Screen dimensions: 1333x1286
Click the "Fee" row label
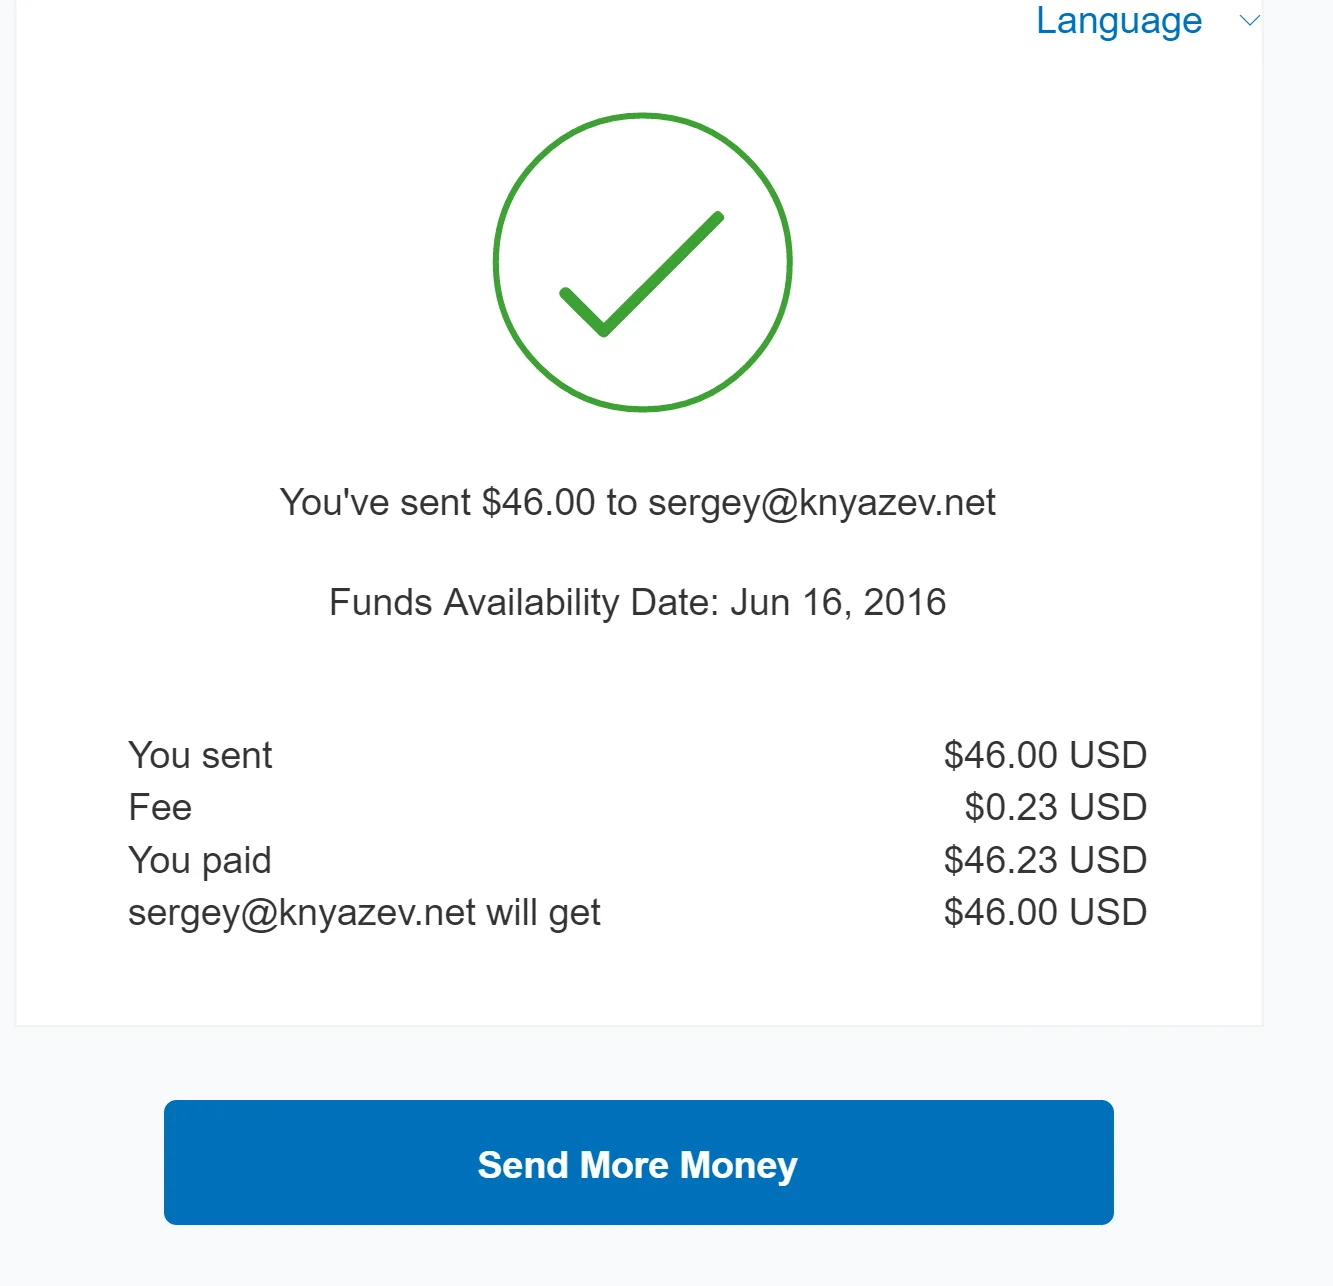160,807
